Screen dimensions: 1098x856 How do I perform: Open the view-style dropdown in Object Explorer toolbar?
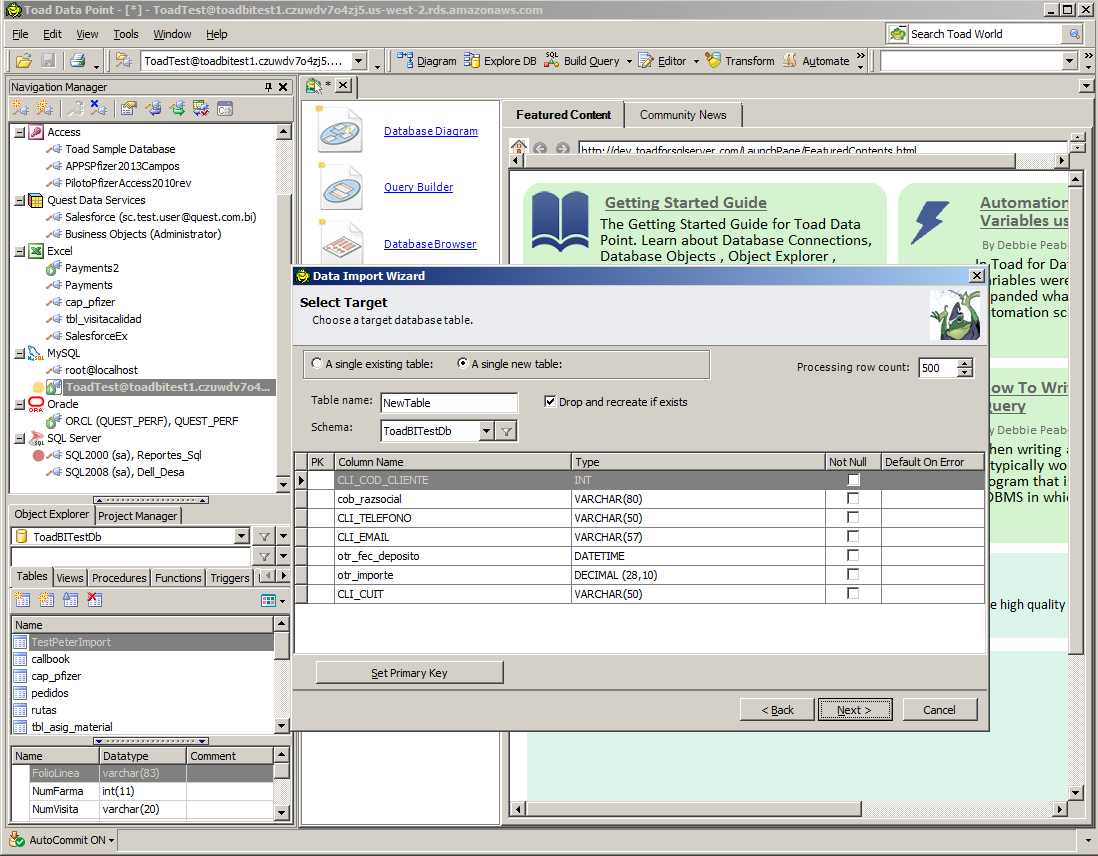pos(282,600)
